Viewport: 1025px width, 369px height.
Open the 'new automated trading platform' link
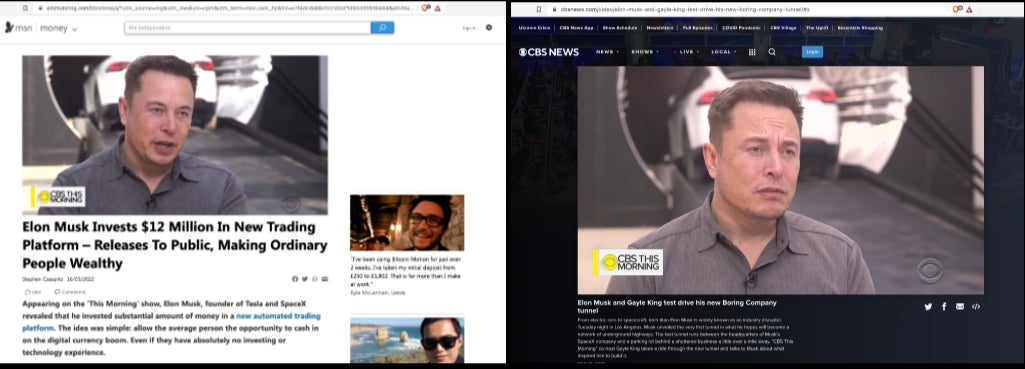pyautogui.click(x=171, y=322)
